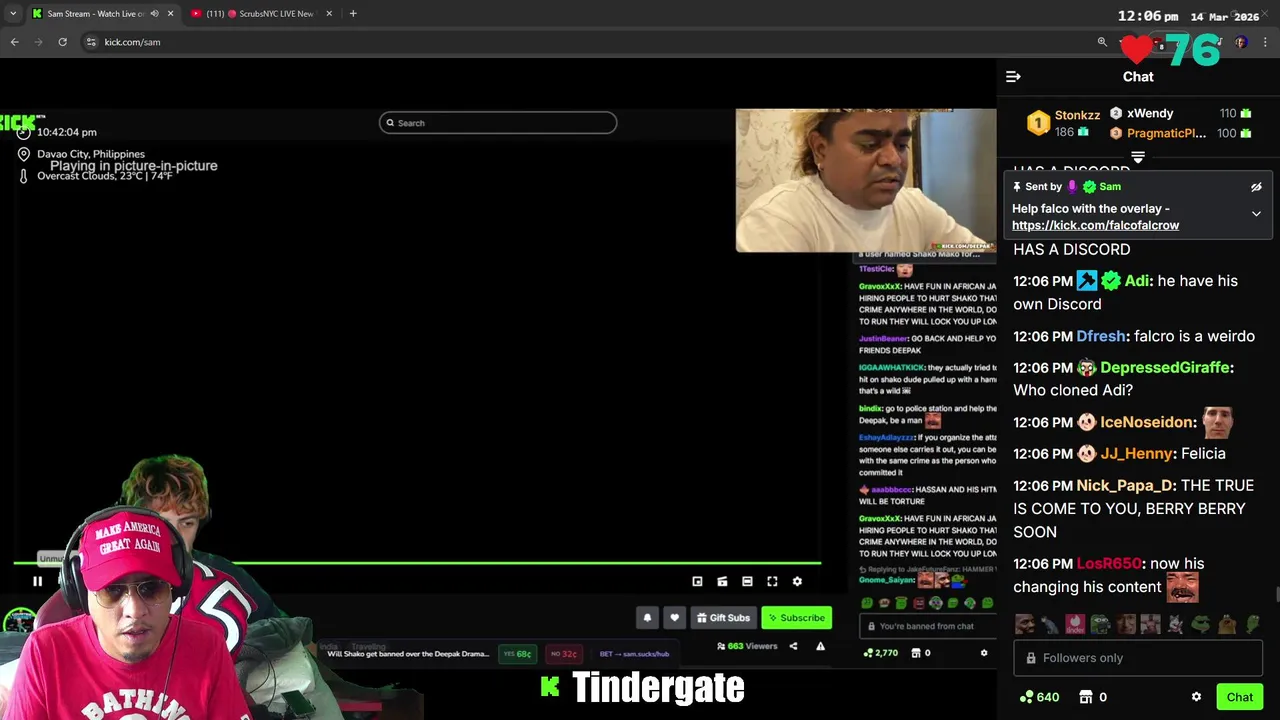Collapse the chat panel with the arrow-lines icon
The image size is (1280, 720).
[1013, 77]
